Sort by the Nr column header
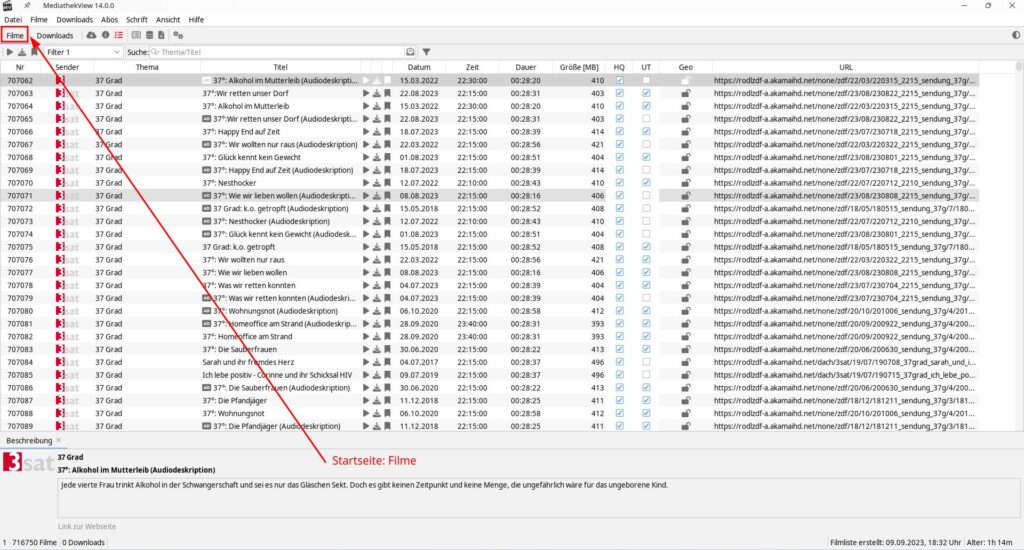 click(x=20, y=67)
